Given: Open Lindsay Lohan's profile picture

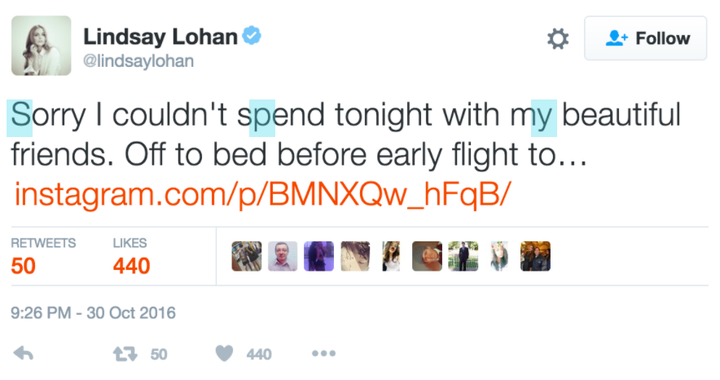Looking at the screenshot, I should 41,45.
